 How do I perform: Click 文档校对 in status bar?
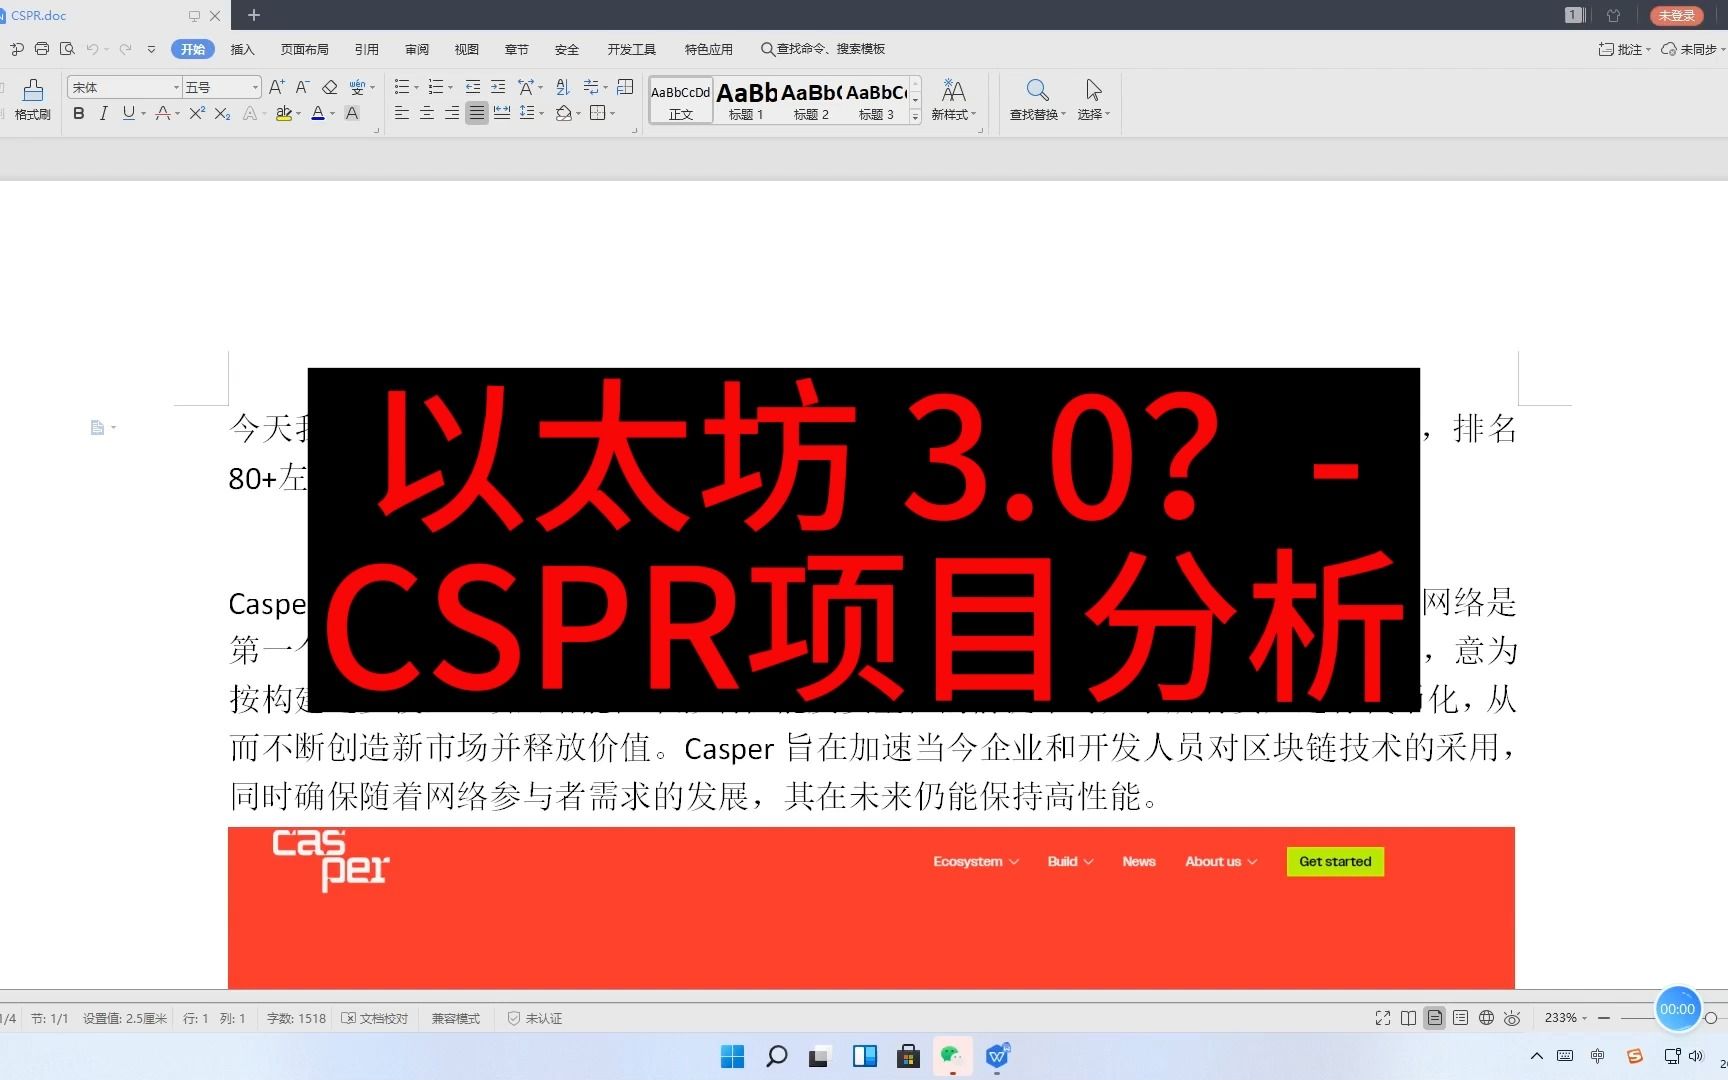(x=375, y=1018)
